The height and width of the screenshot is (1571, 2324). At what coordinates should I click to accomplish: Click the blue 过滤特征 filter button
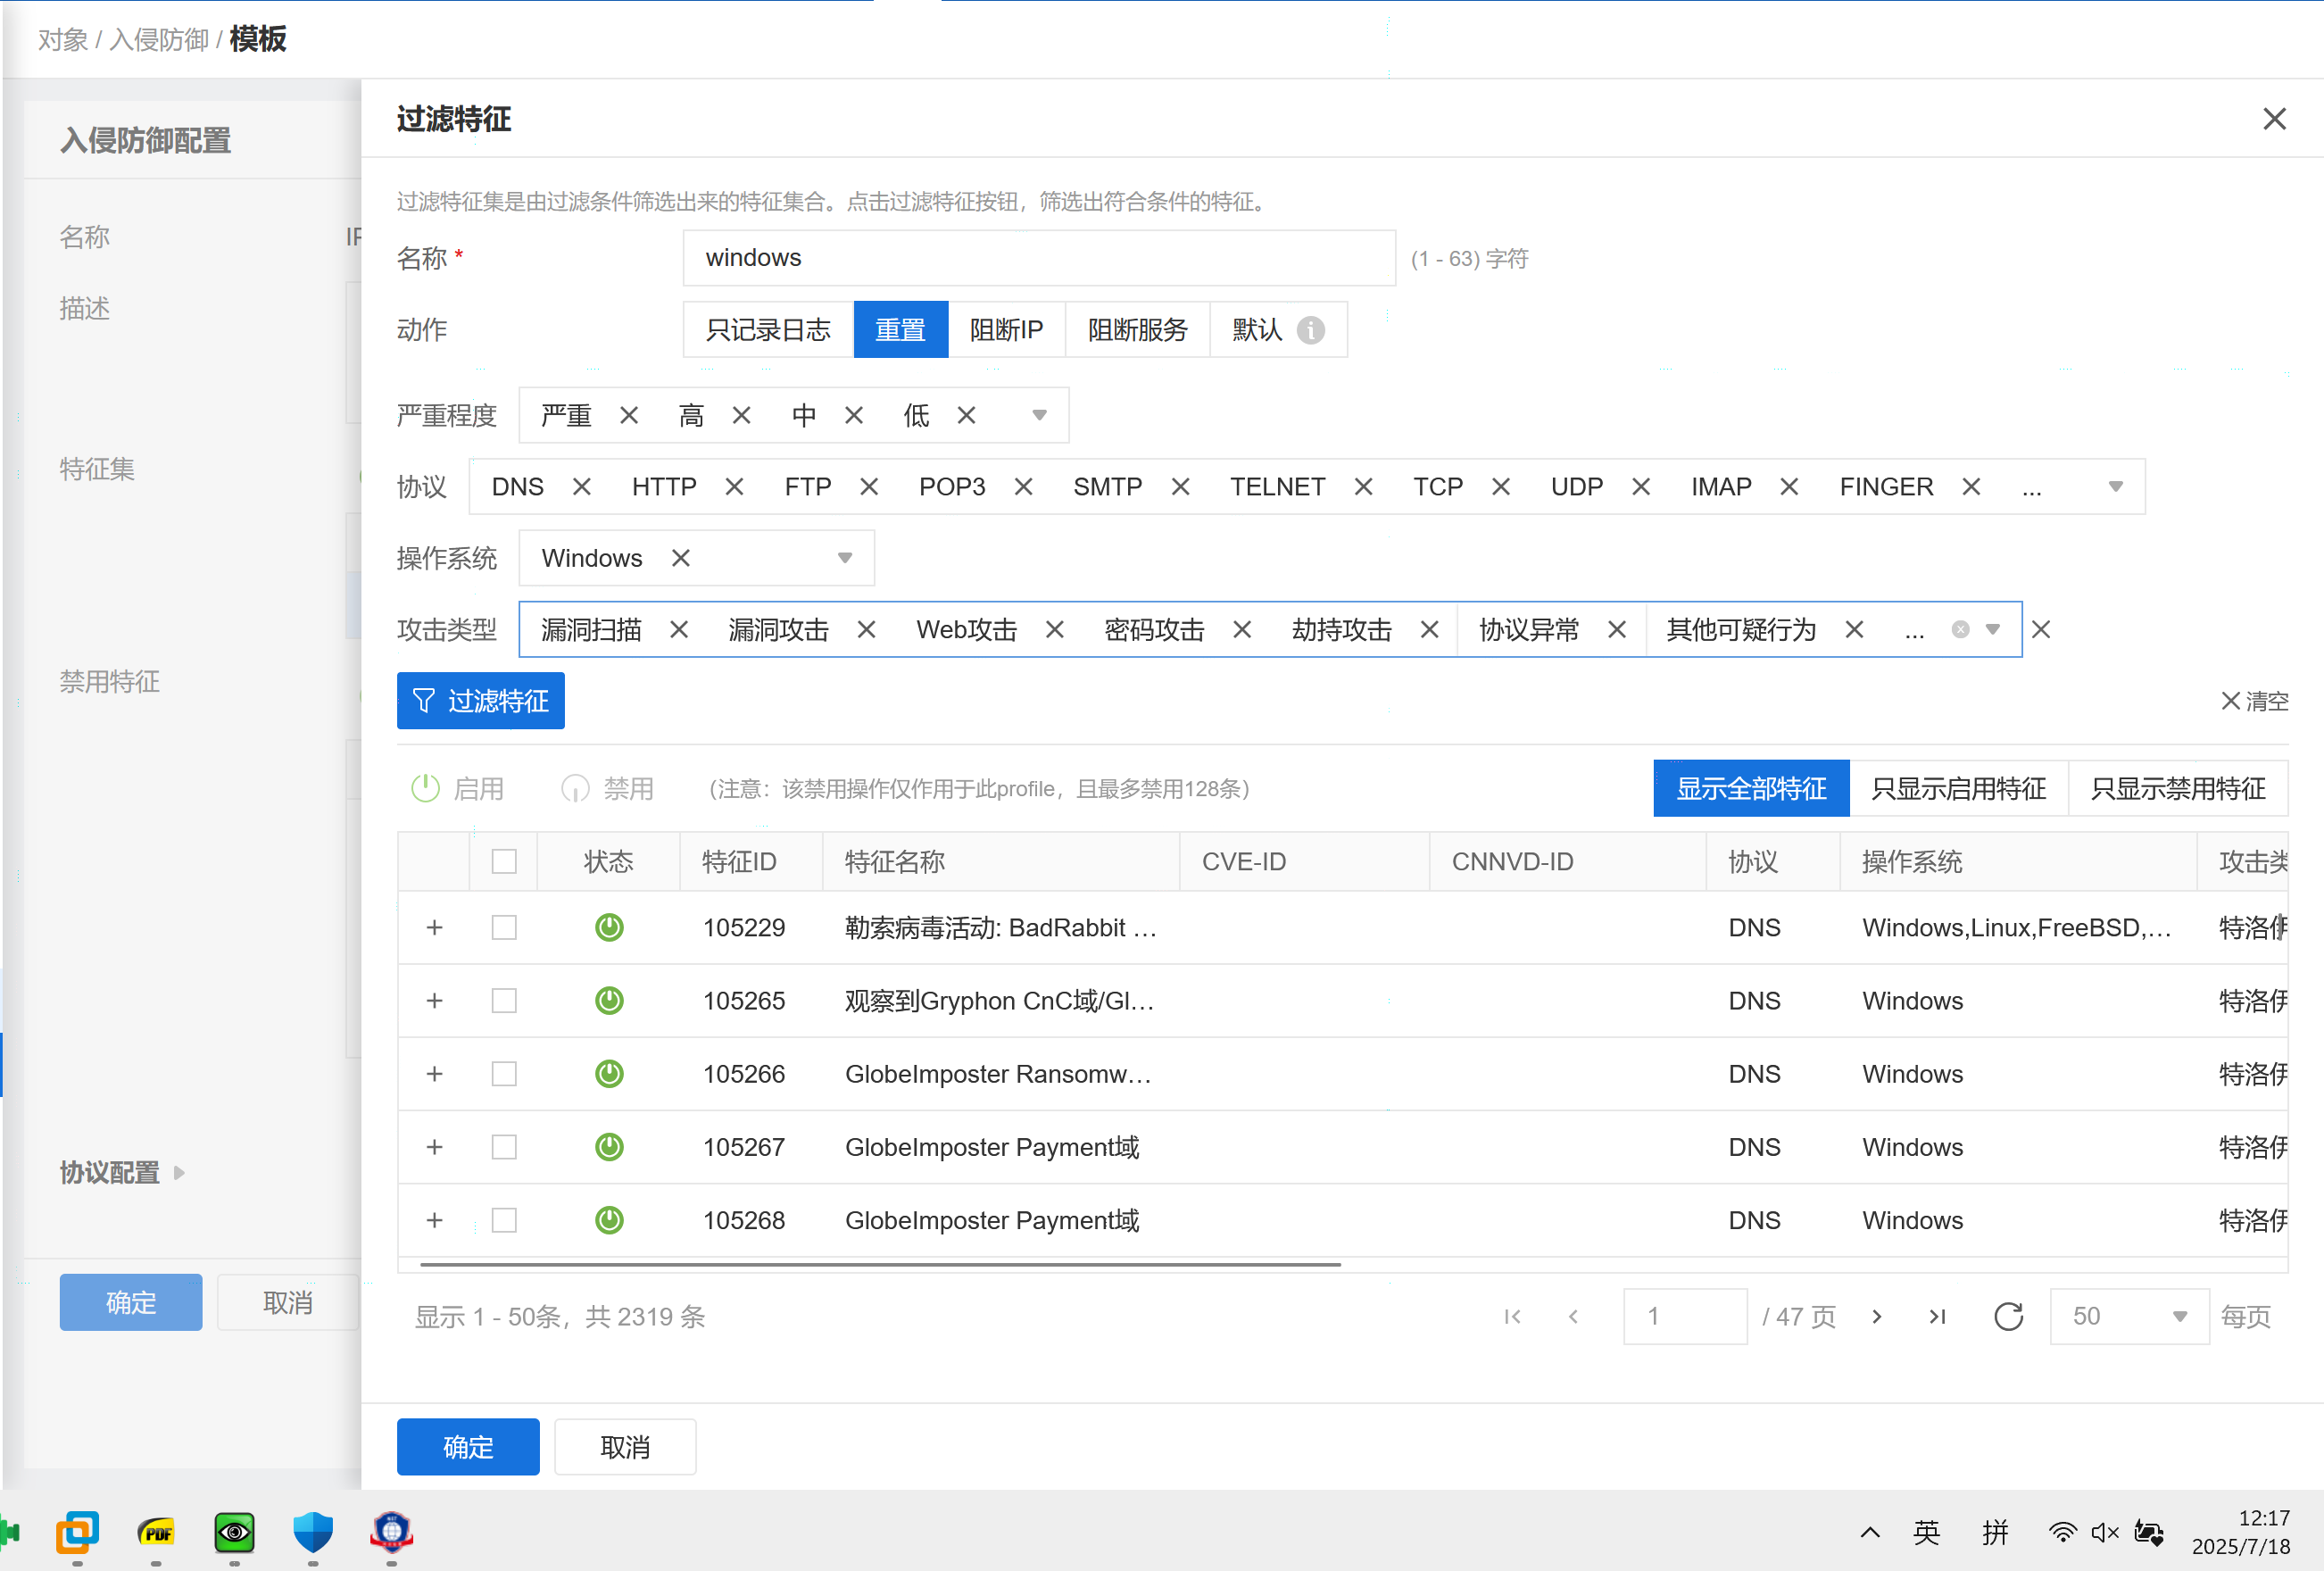coord(480,701)
